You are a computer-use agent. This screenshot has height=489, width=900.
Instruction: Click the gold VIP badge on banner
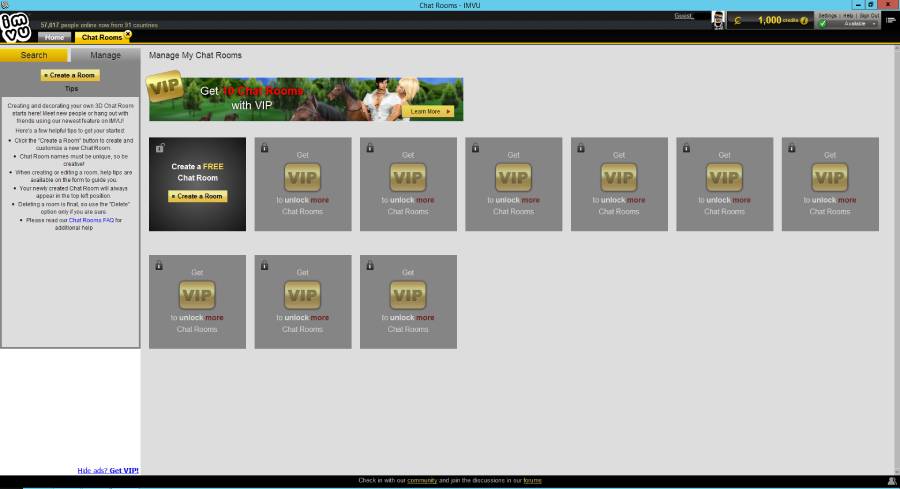click(165, 87)
